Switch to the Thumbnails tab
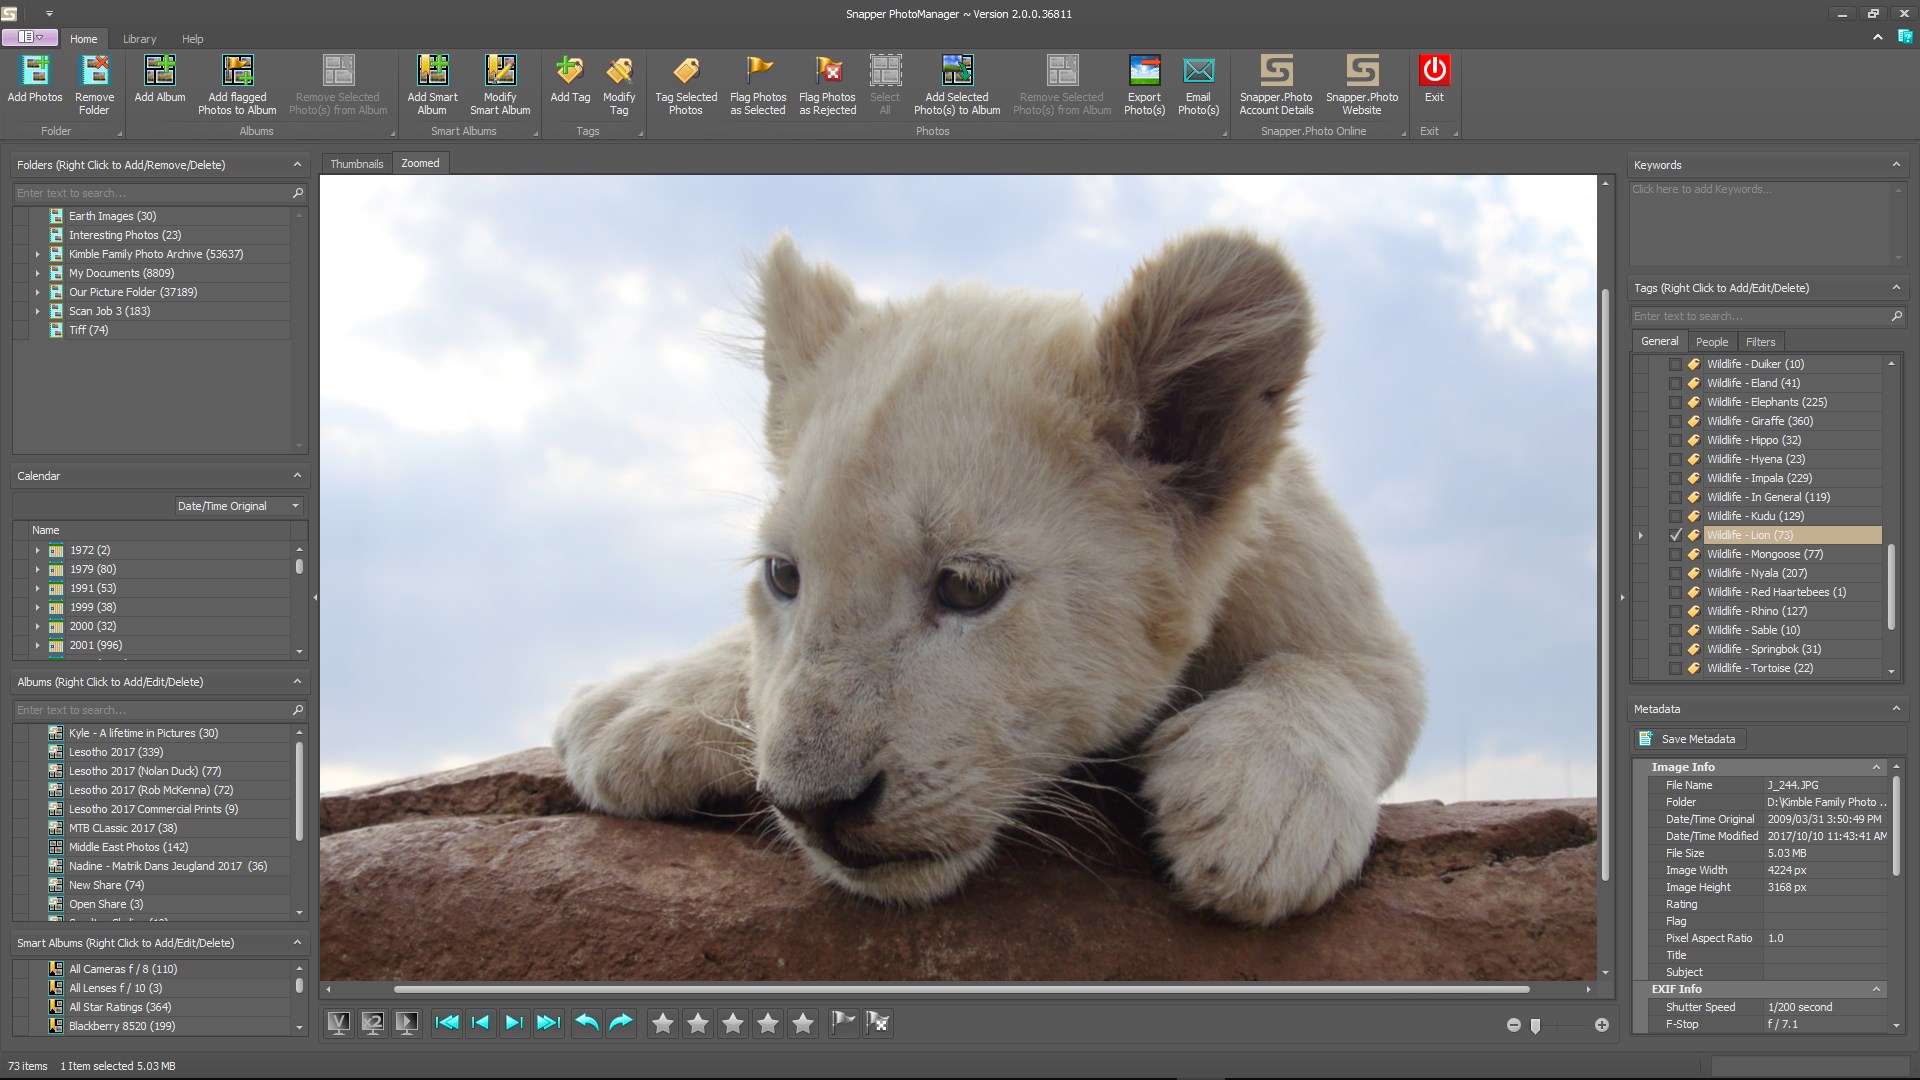 357,164
